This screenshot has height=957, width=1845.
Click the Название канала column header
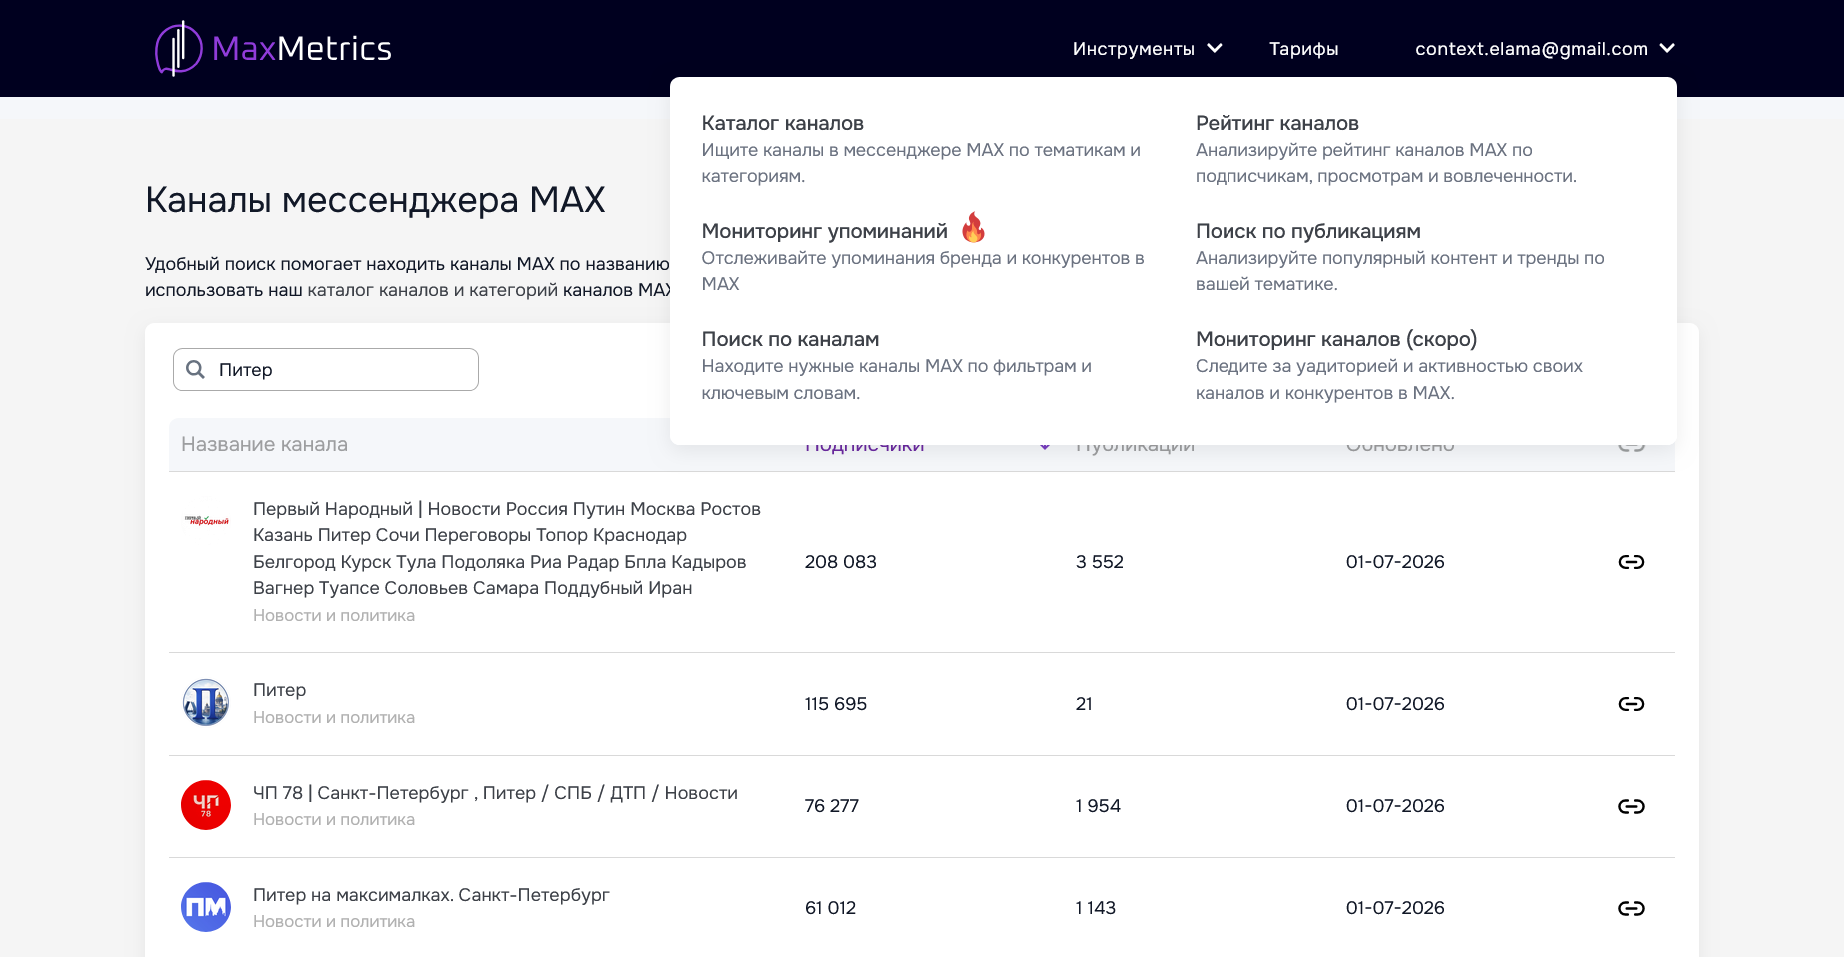[x=264, y=444]
